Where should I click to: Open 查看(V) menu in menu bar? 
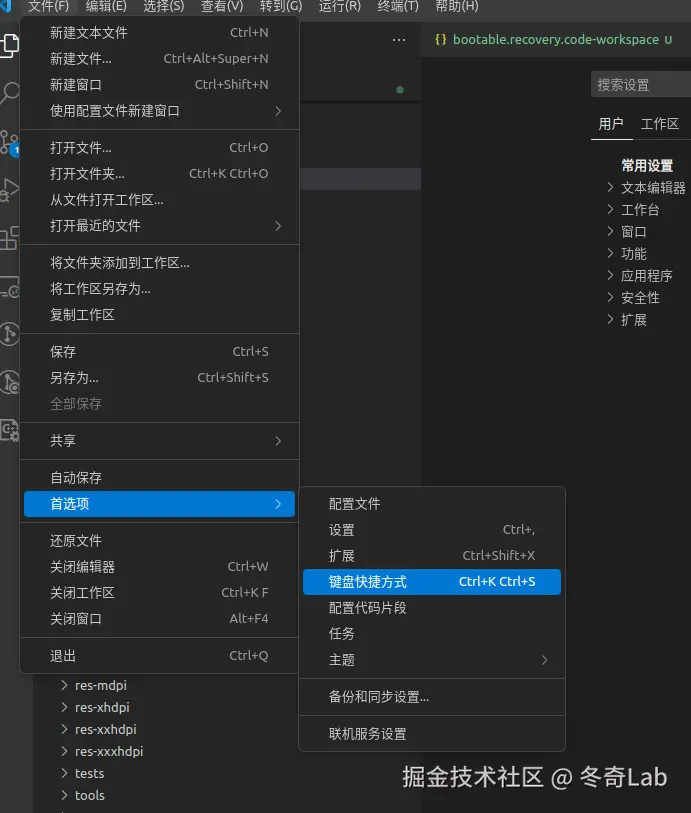222,6
